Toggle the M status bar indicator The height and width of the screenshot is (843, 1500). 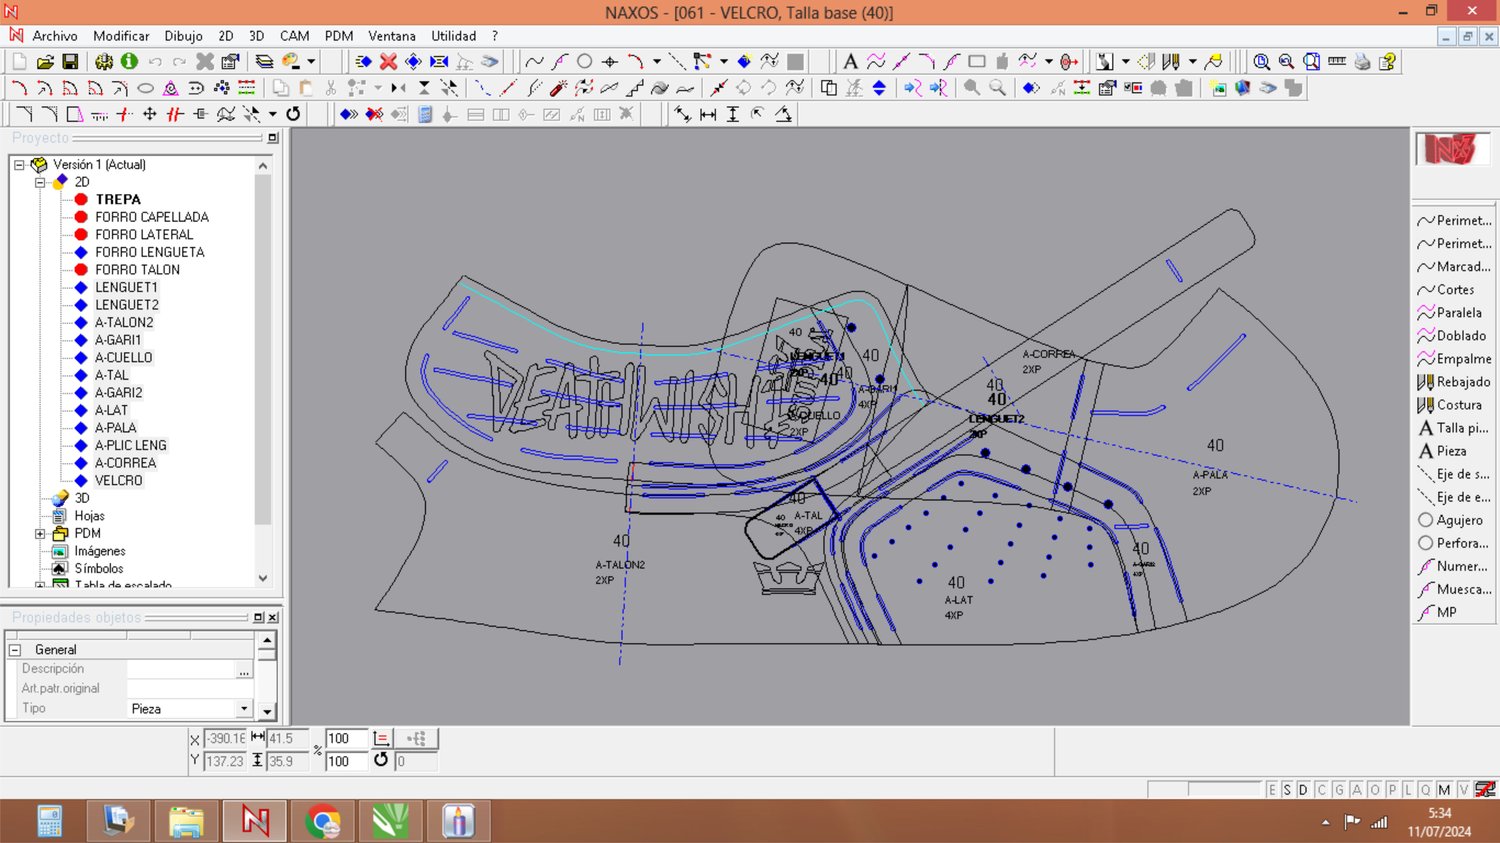[1445, 790]
